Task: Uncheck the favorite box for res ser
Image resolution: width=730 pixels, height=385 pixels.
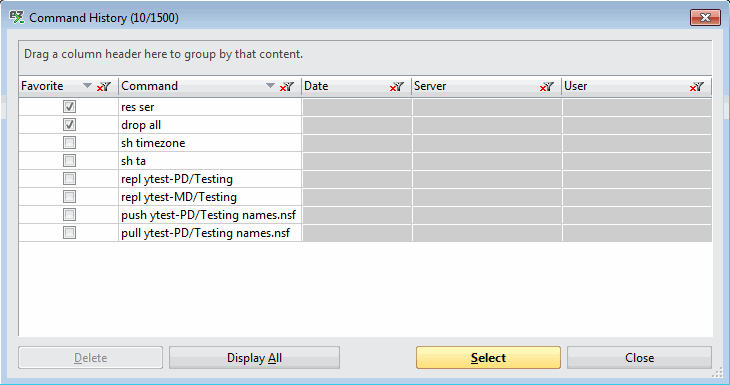Action: tap(69, 107)
